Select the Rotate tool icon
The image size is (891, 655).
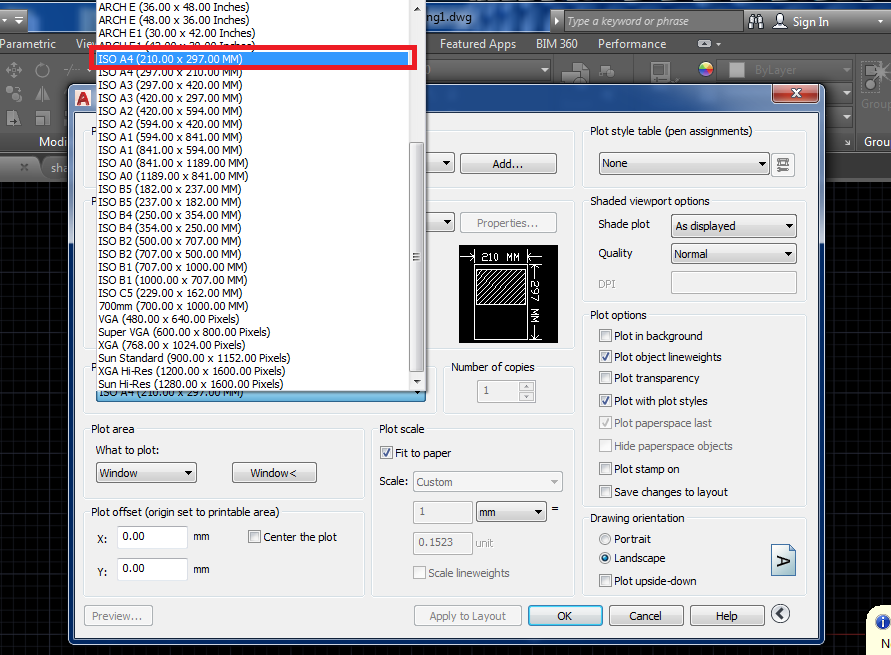(43, 70)
